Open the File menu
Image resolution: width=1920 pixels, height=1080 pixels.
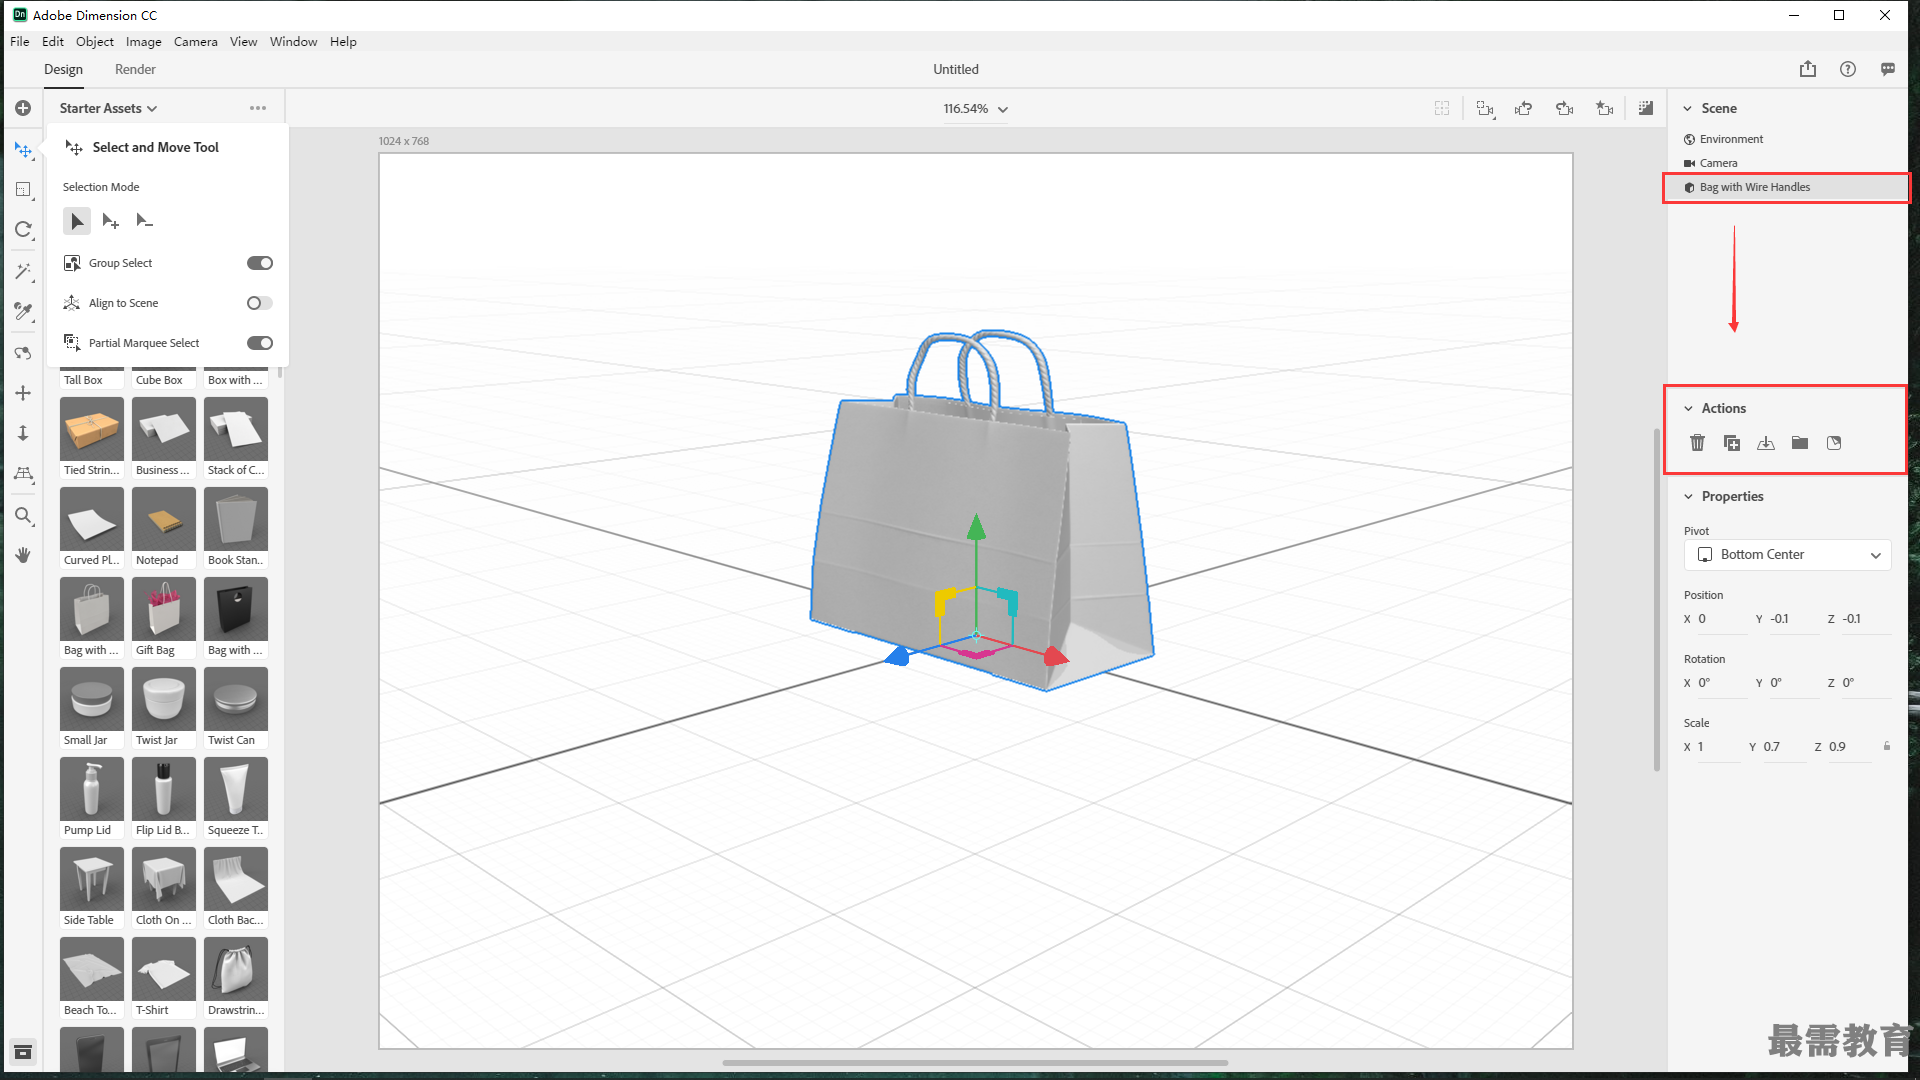20,41
